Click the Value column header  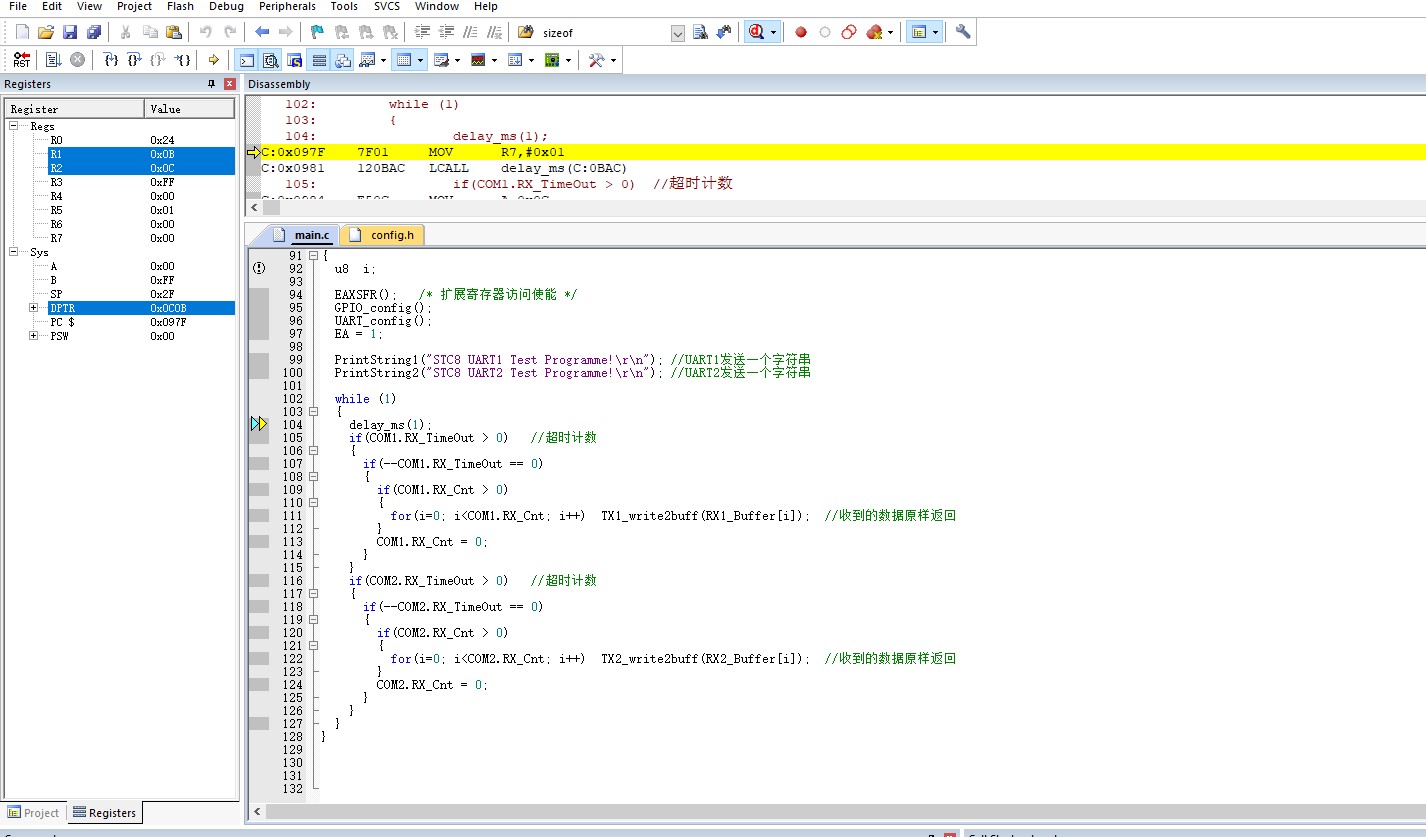(190, 109)
